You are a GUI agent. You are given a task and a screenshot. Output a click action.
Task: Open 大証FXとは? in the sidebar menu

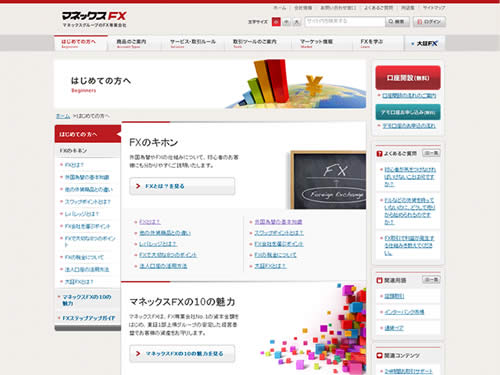click(79, 282)
